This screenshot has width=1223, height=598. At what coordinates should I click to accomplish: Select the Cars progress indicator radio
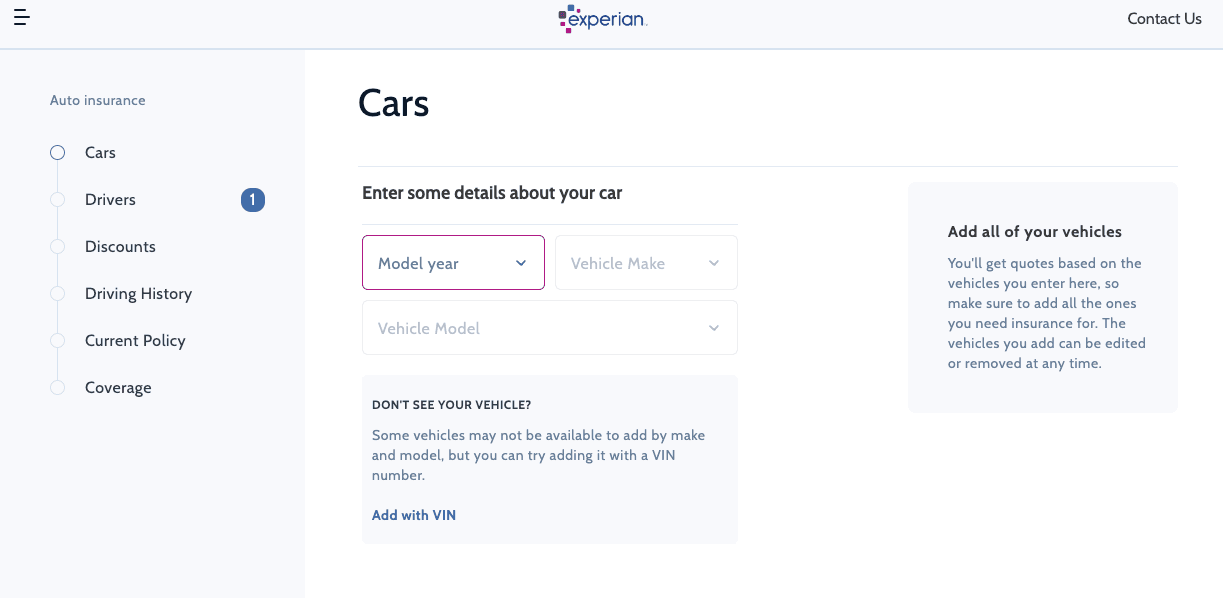point(58,152)
